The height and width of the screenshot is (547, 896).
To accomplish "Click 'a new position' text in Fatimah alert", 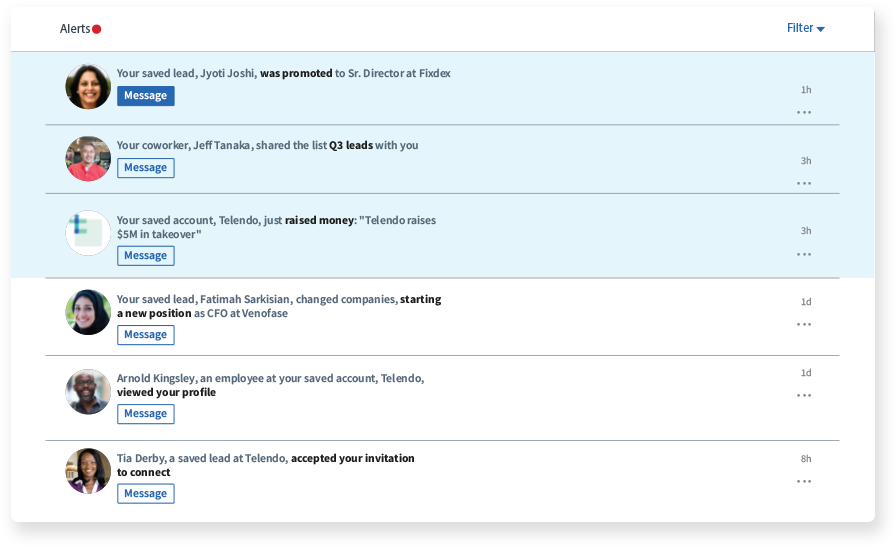I will pyautogui.click(x=154, y=313).
